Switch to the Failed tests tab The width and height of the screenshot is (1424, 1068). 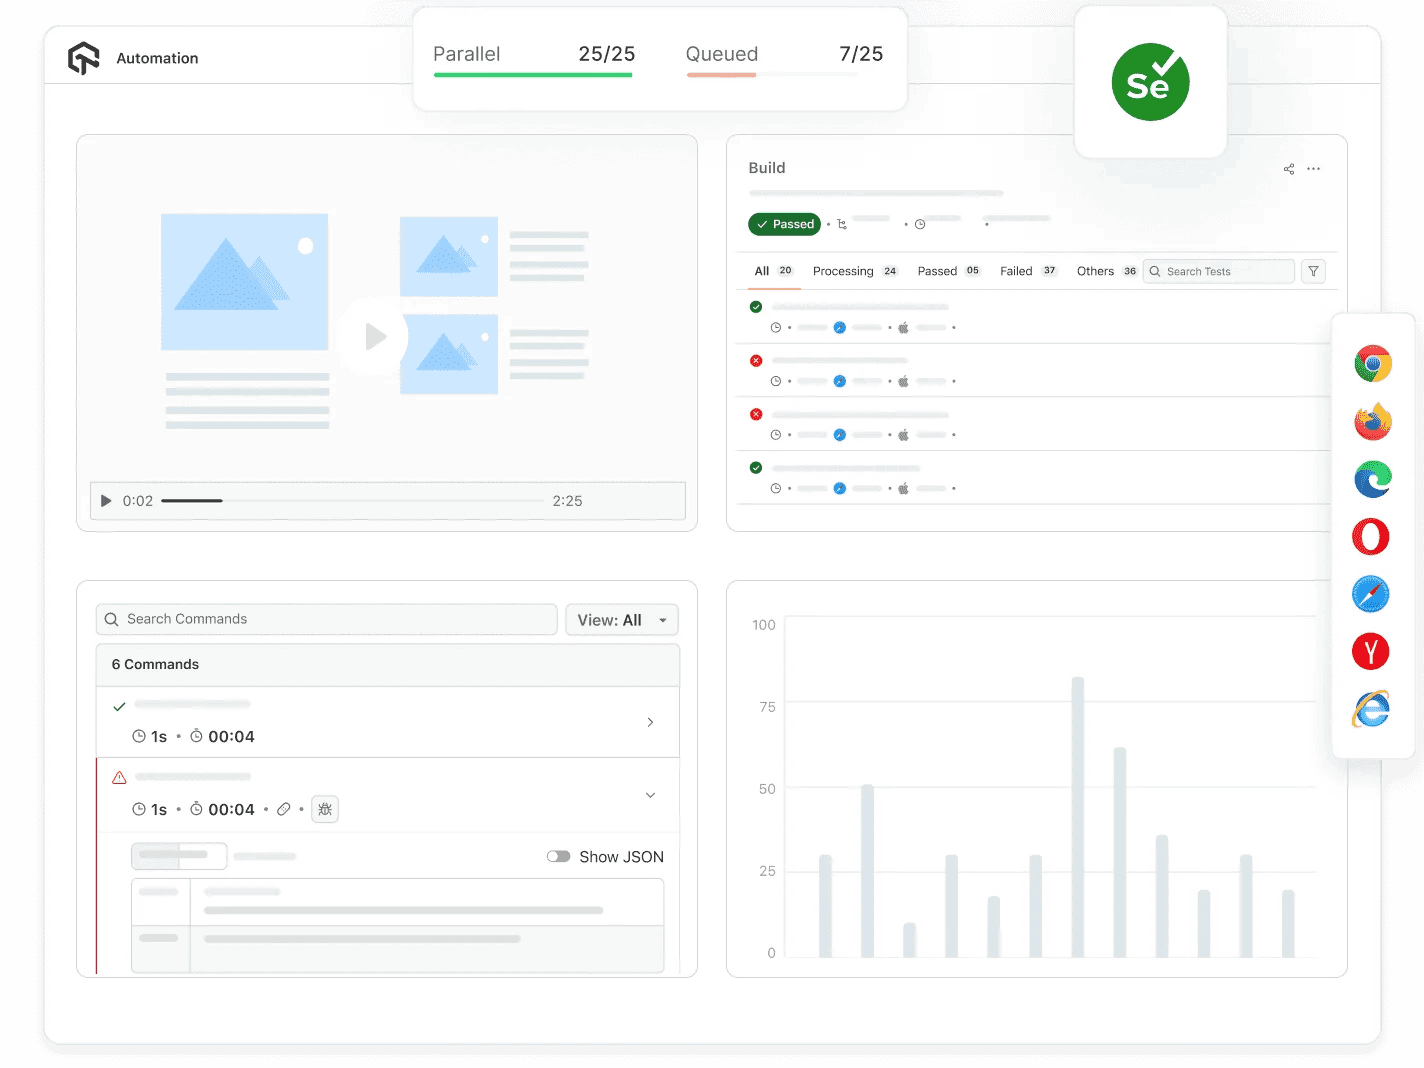click(x=1016, y=270)
